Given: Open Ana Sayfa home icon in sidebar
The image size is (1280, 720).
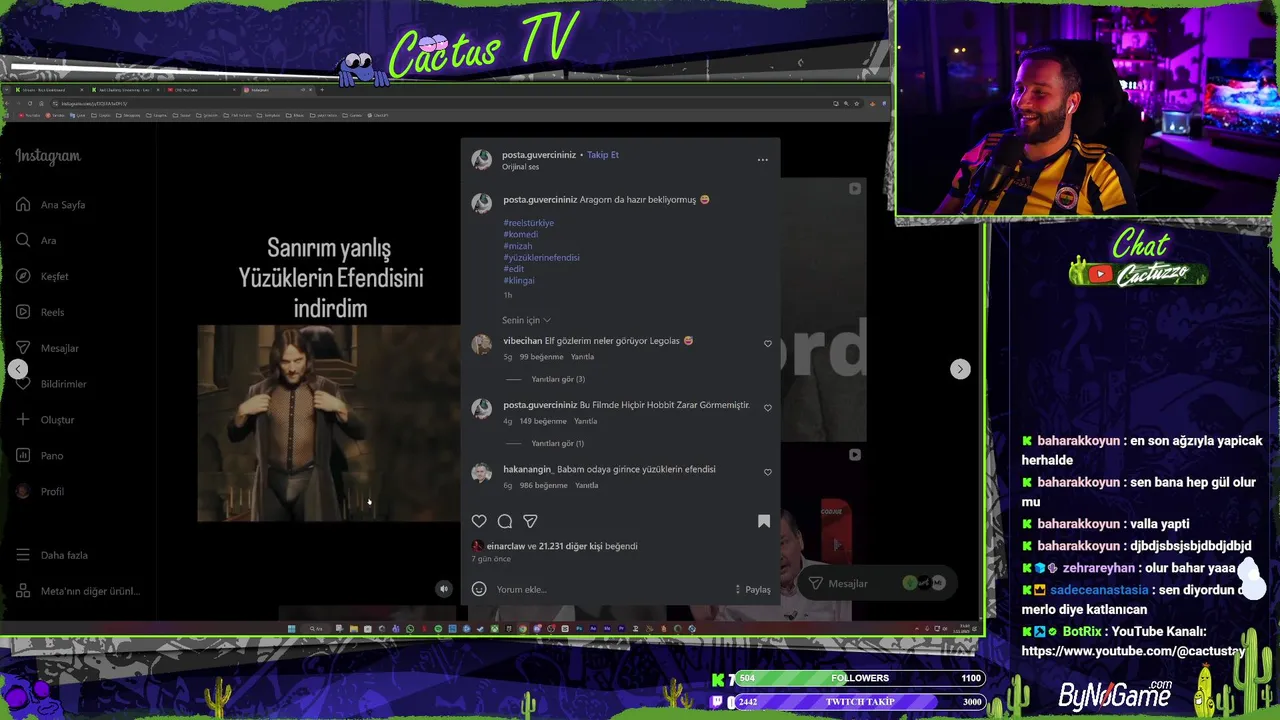Looking at the screenshot, I should [22, 204].
